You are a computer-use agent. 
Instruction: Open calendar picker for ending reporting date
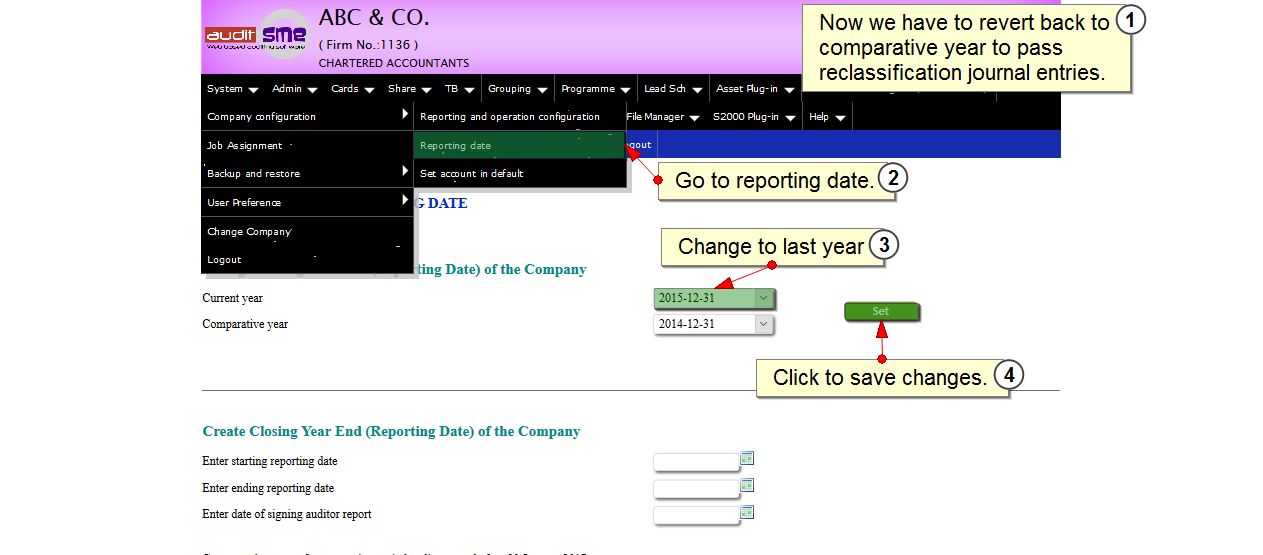pyautogui.click(x=747, y=486)
